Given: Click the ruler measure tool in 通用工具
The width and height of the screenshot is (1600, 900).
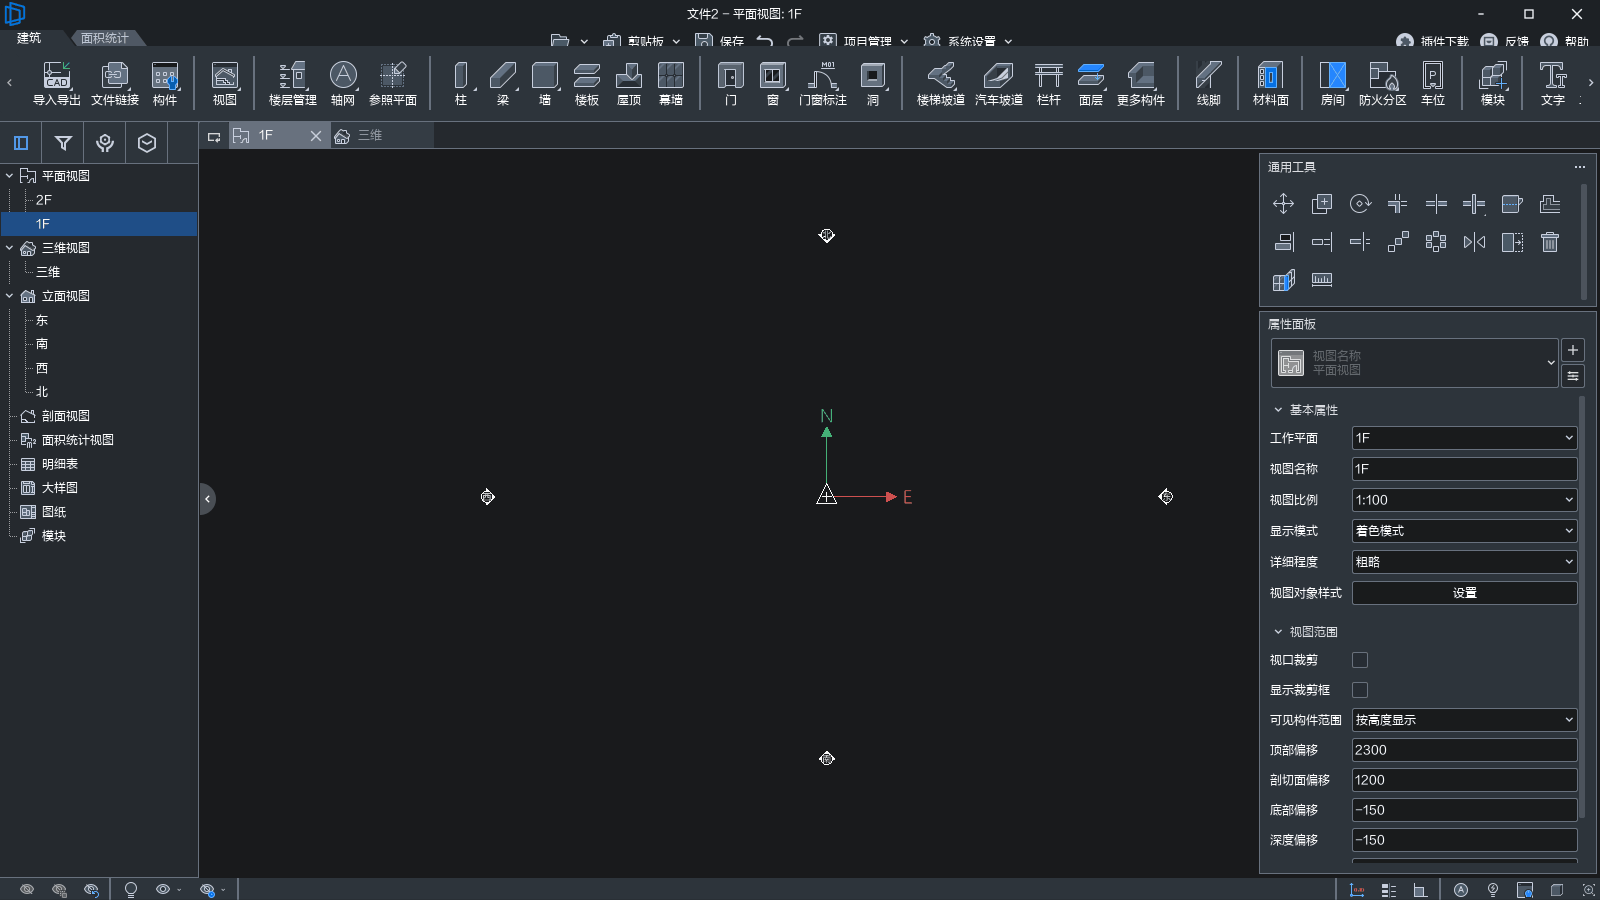Looking at the screenshot, I should [1322, 280].
